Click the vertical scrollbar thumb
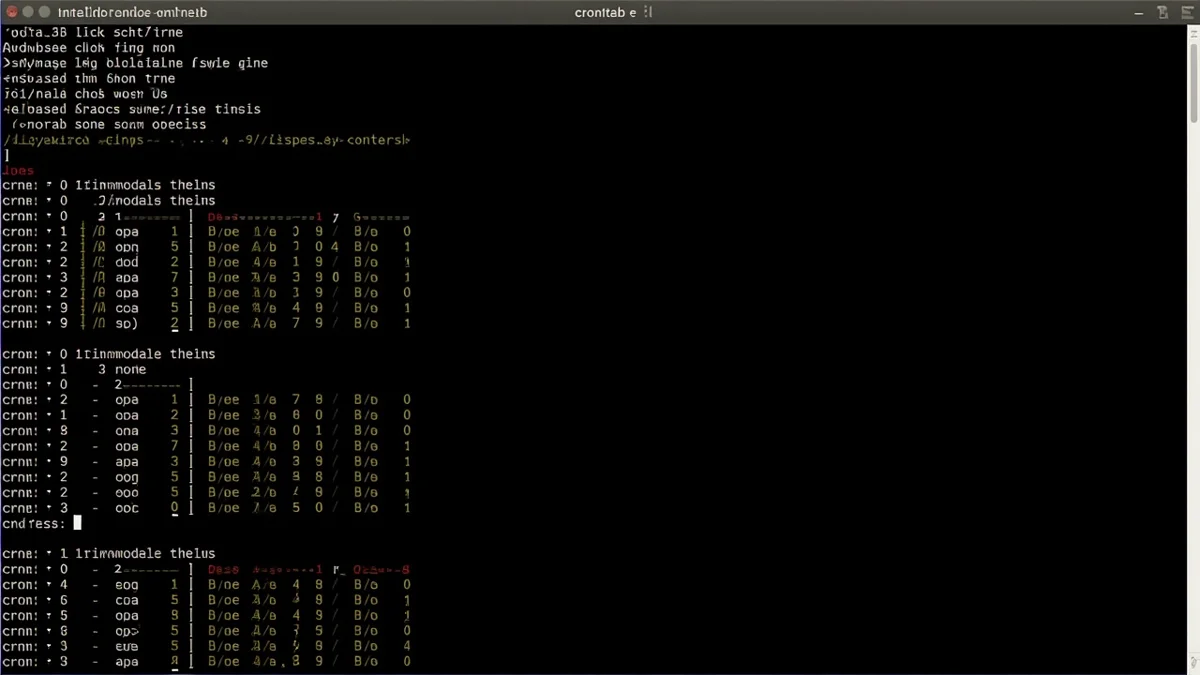The height and width of the screenshot is (675, 1200). 1193,82
